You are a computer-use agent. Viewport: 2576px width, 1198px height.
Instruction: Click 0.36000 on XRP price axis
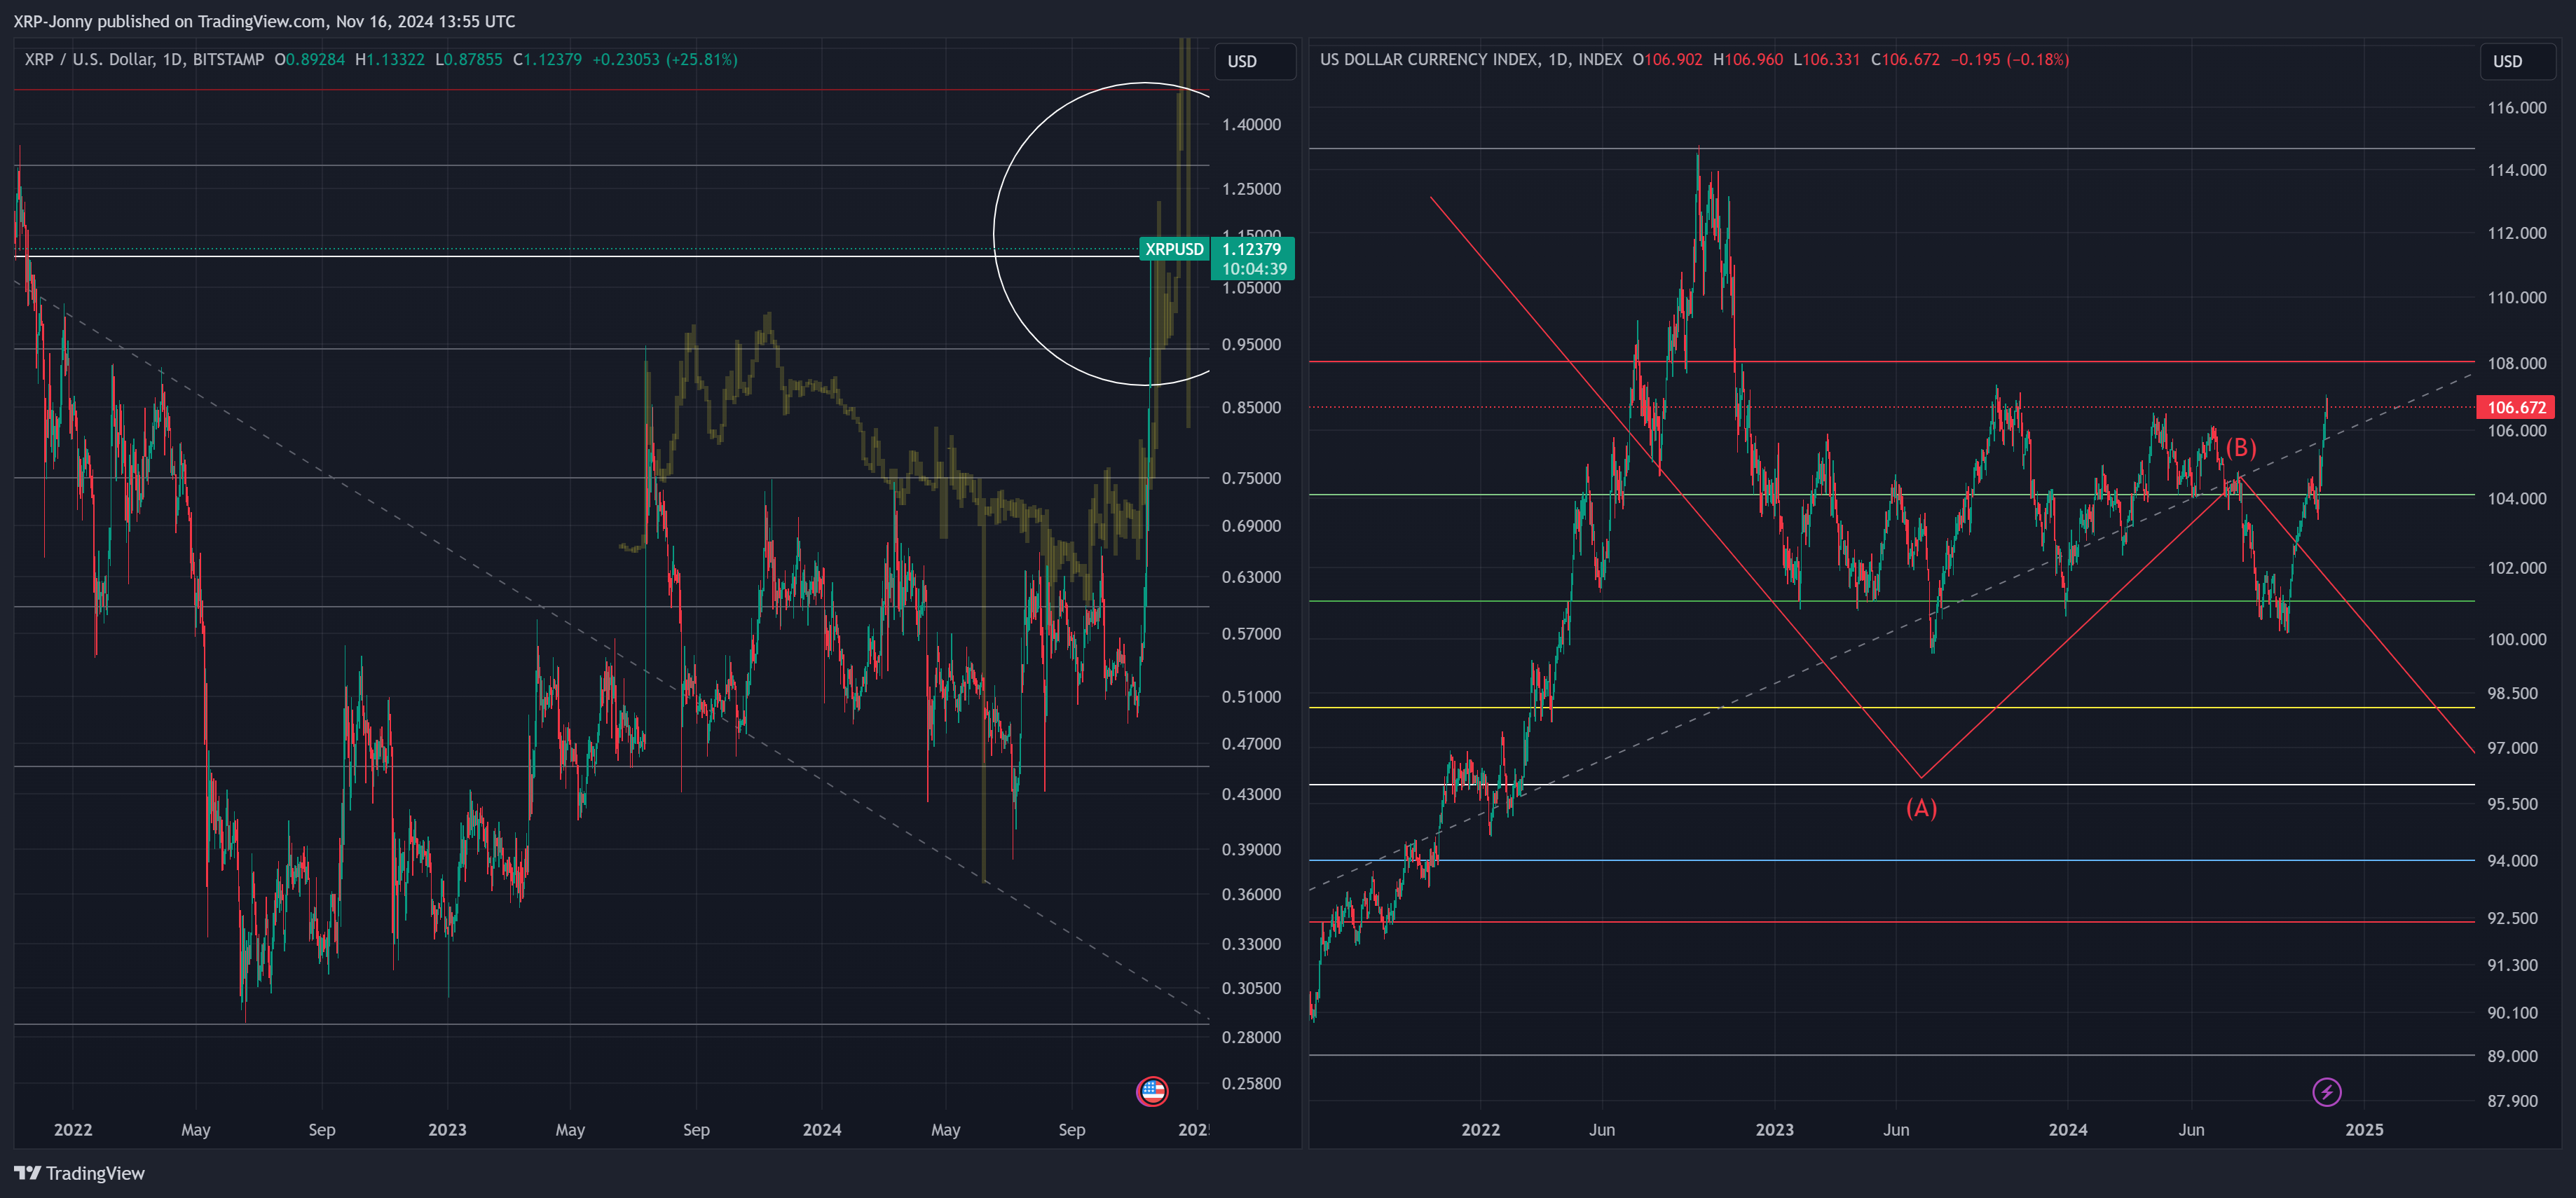(x=1251, y=895)
